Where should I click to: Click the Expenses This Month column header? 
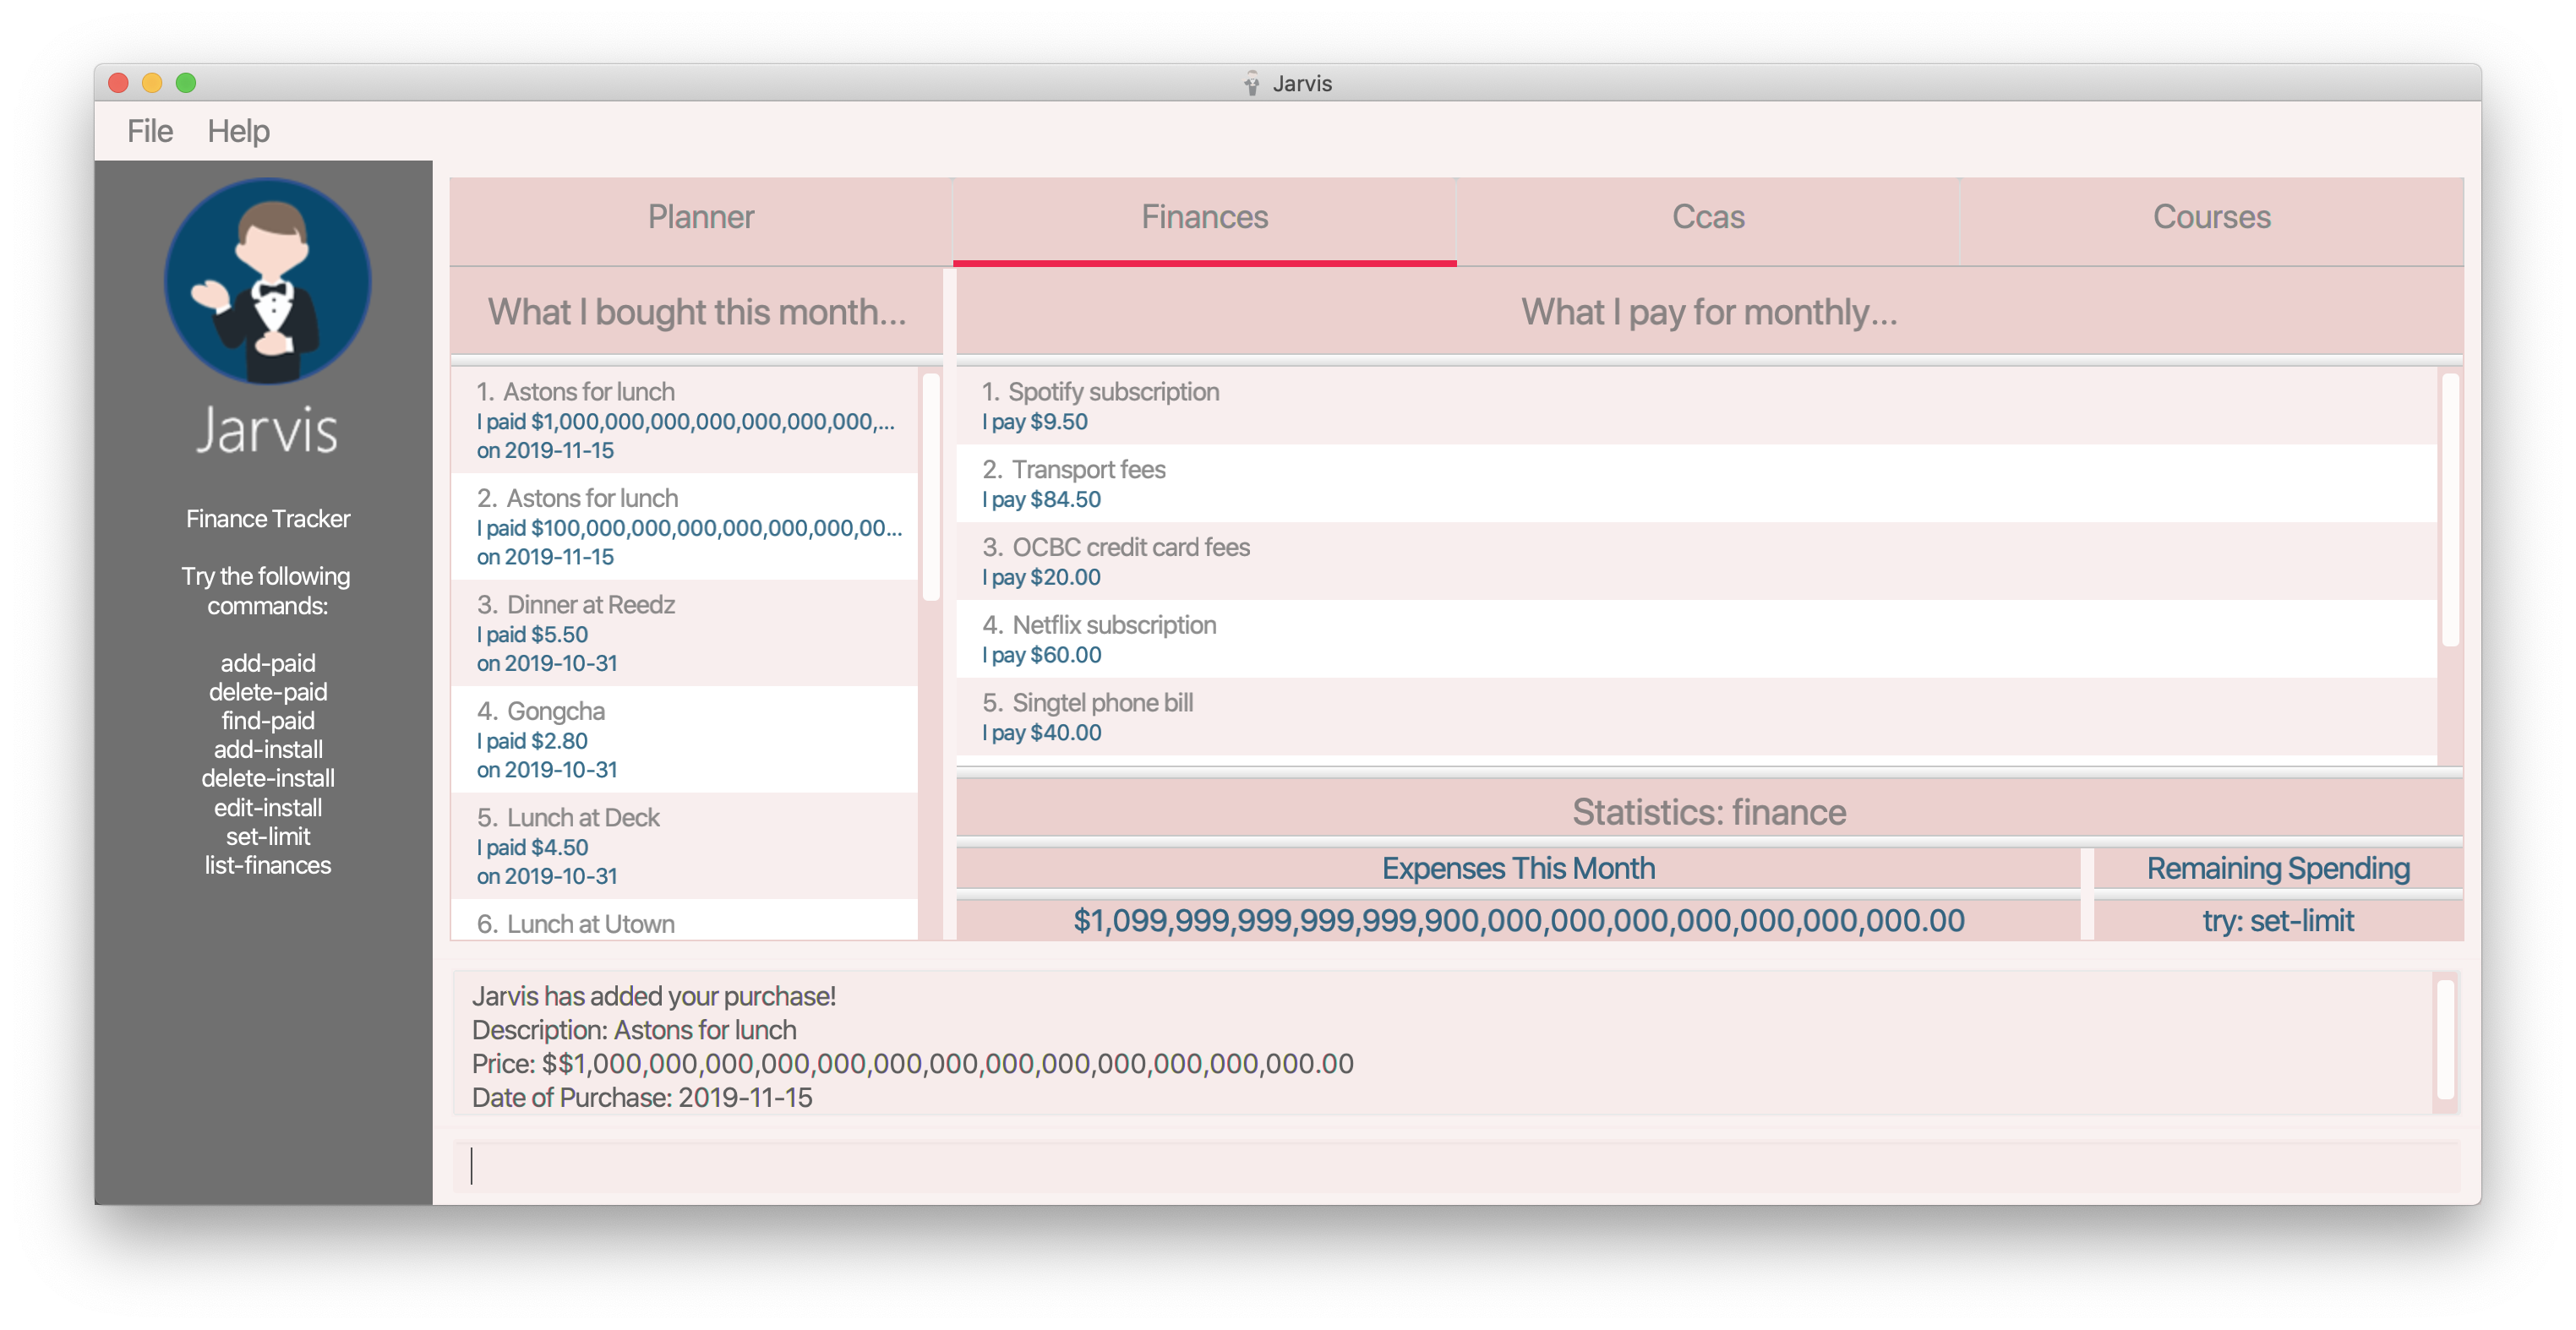pyautogui.click(x=1518, y=867)
